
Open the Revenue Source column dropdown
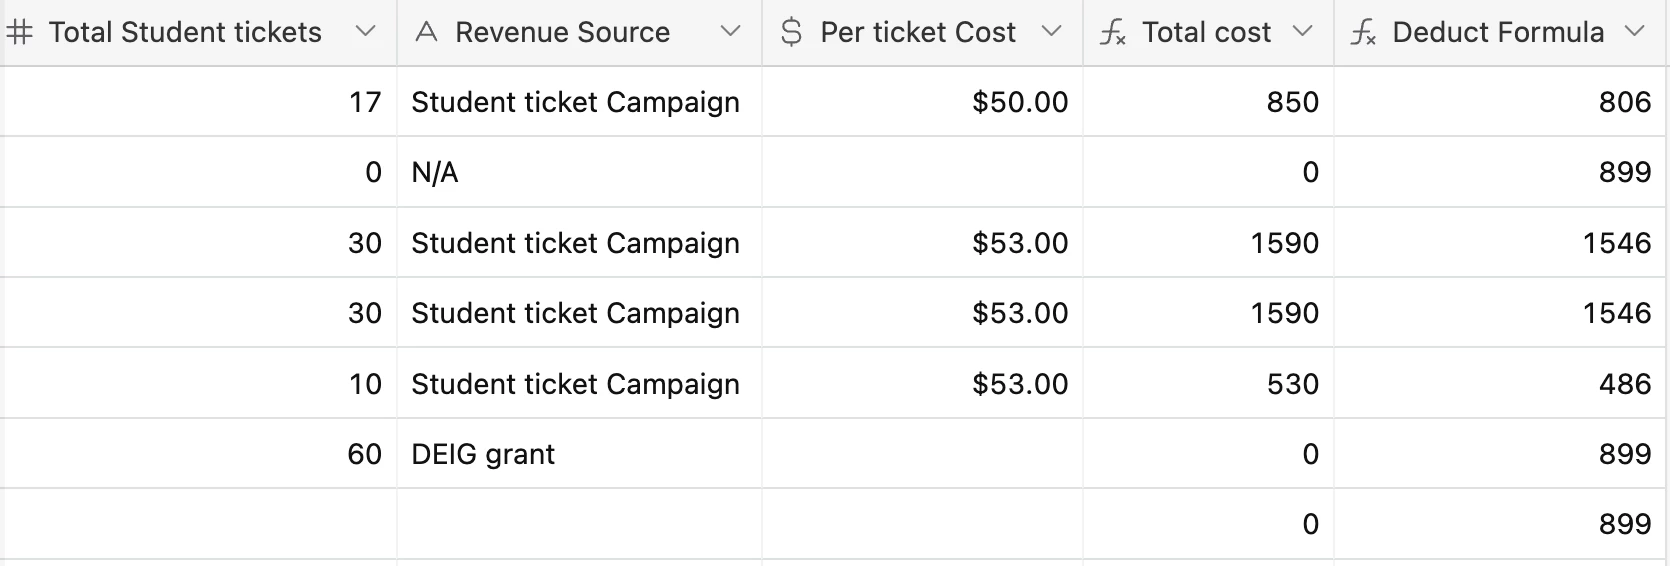pyautogui.click(x=731, y=32)
